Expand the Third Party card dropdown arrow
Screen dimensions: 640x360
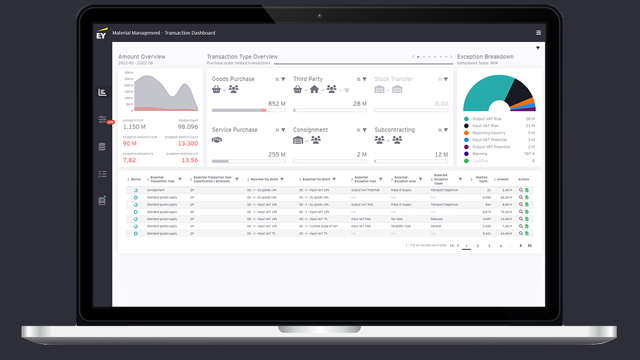click(364, 79)
